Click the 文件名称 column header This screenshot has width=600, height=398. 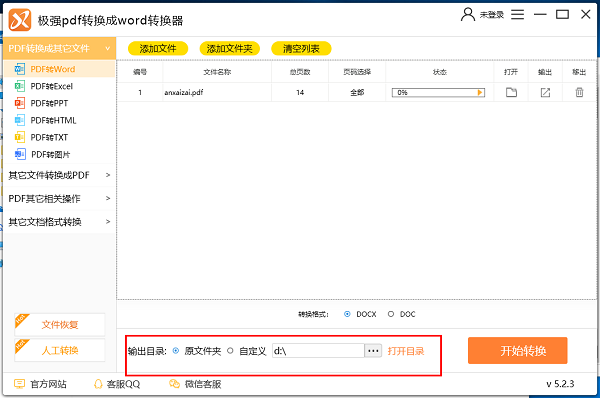217,72
